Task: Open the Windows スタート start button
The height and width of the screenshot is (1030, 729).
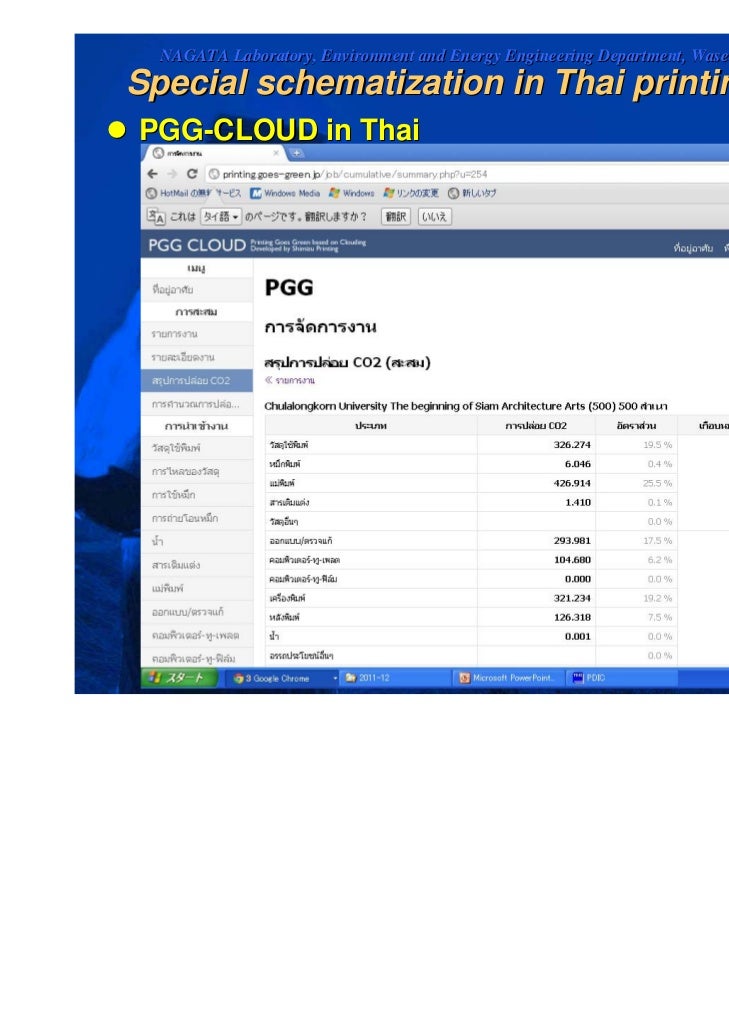Action: pyautogui.click(x=179, y=677)
